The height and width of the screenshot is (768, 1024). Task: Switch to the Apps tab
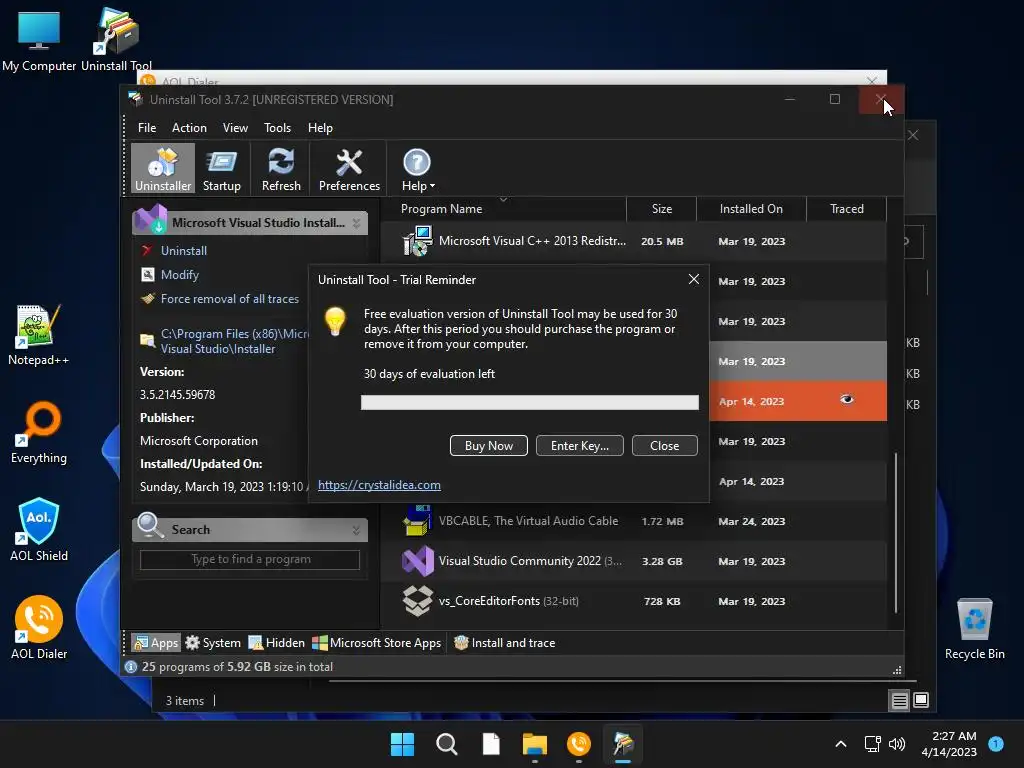156,643
